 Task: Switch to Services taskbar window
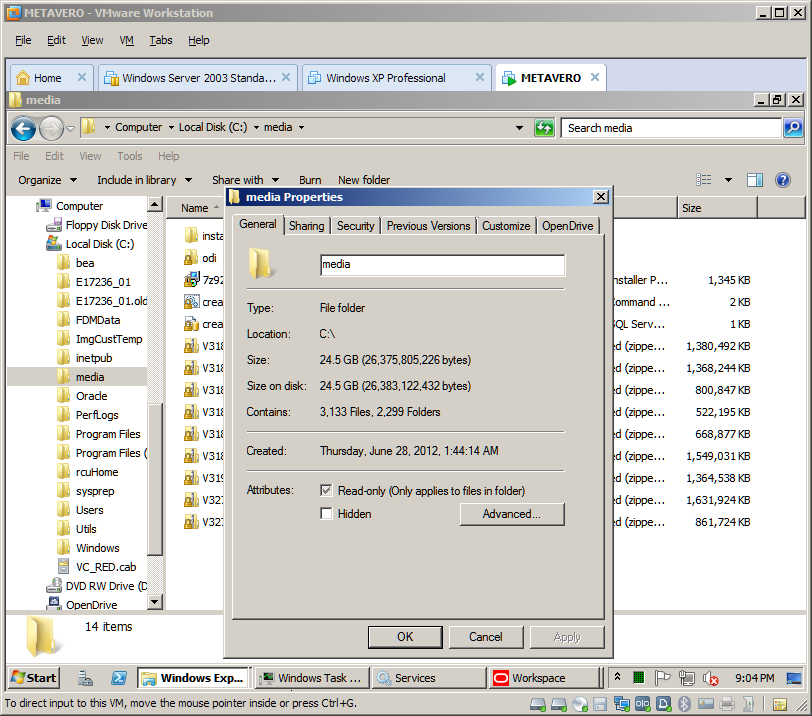429,678
